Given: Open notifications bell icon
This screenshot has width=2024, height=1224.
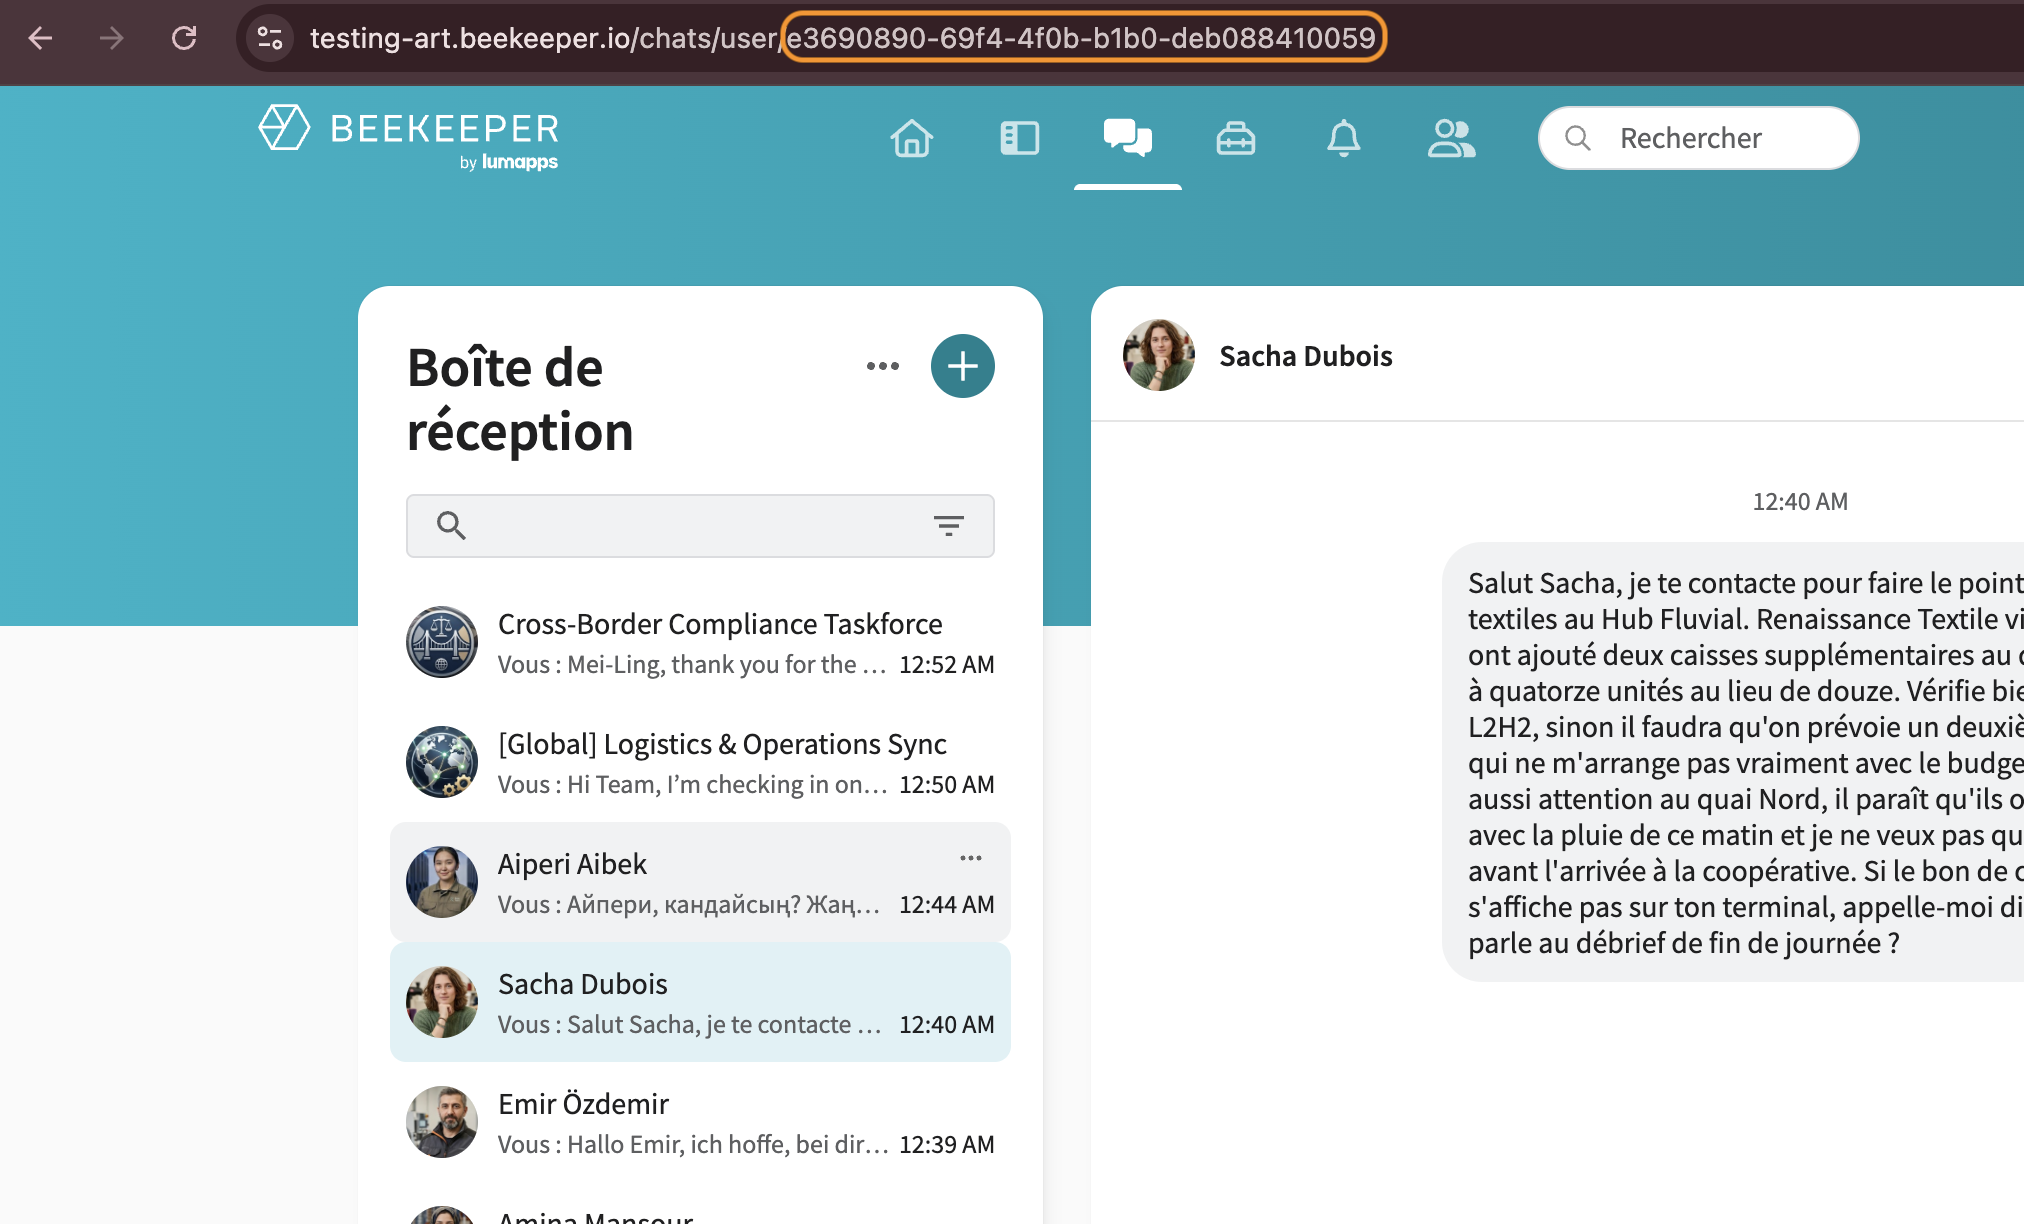Looking at the screenshot, I should click(1344, 138).
